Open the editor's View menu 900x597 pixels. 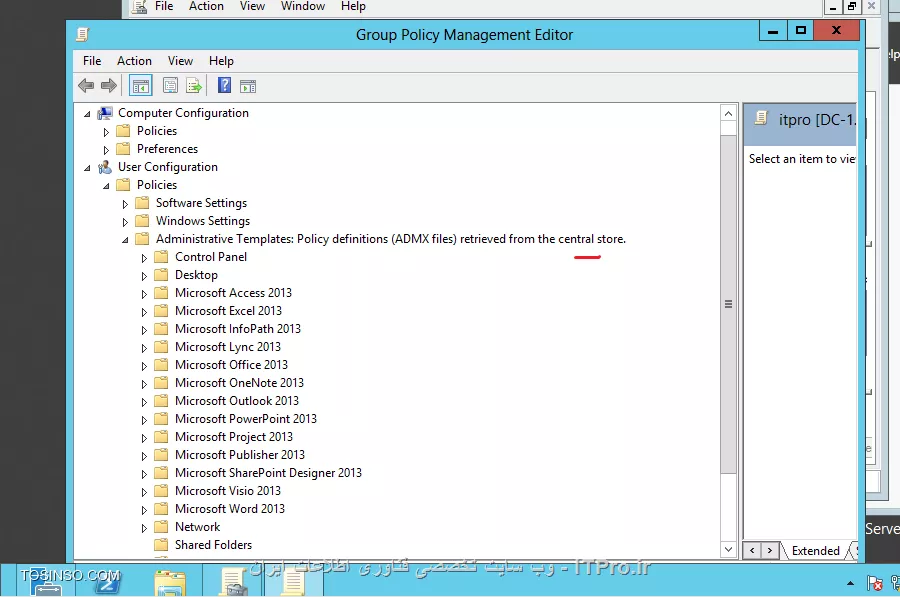[x=180, y=61]
